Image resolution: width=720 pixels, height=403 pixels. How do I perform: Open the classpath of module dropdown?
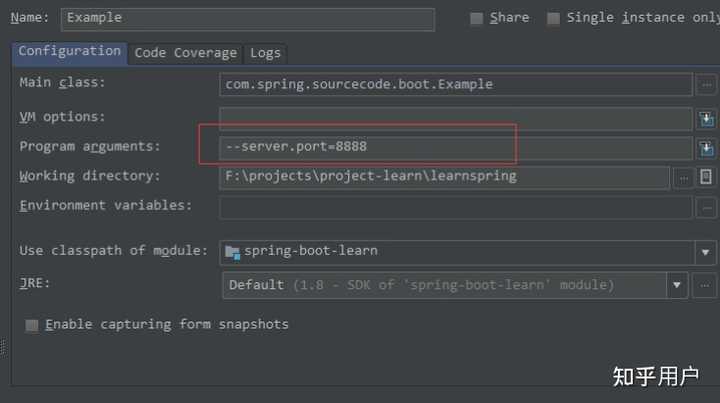[x=706, y=252]
